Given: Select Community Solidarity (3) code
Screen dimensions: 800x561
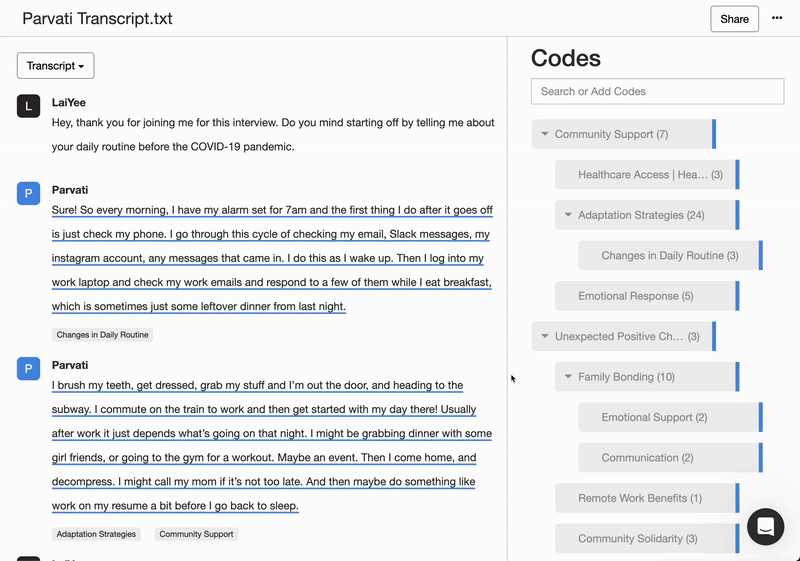Looking at the screenshot, I should (647, 539).
